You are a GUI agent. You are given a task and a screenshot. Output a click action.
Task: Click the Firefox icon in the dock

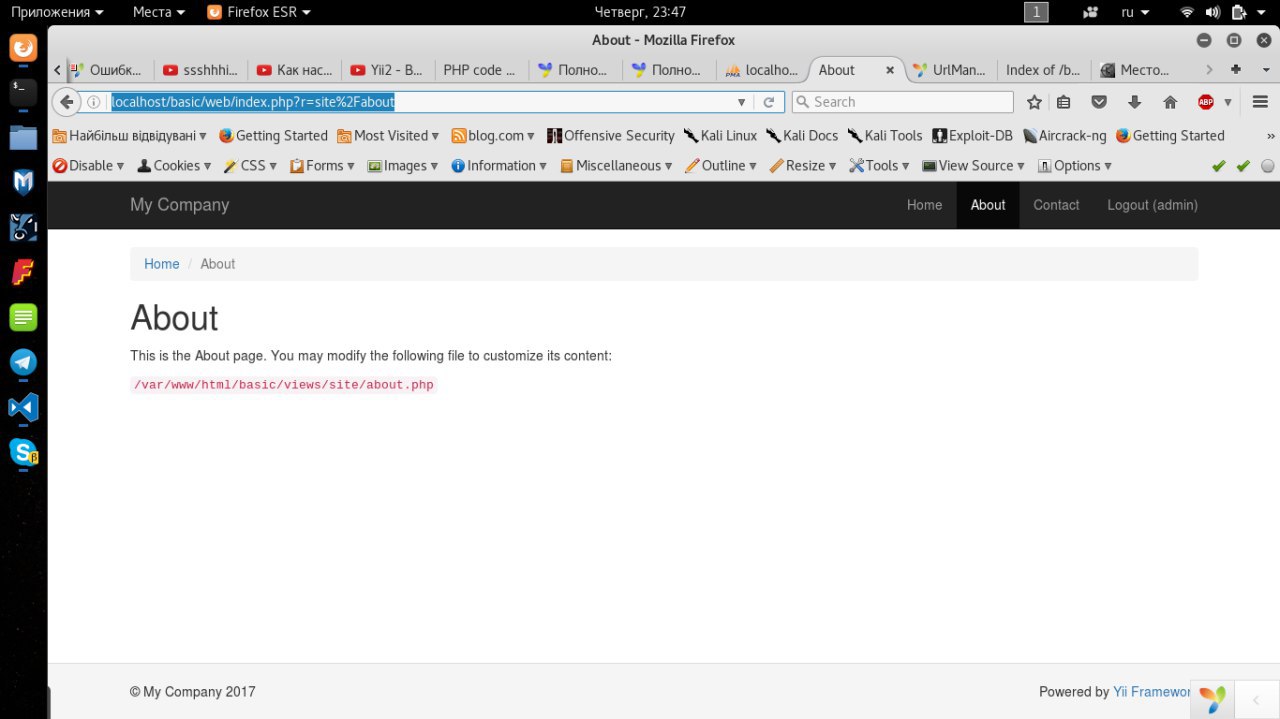pyautogui.click(x=23, y=47)
